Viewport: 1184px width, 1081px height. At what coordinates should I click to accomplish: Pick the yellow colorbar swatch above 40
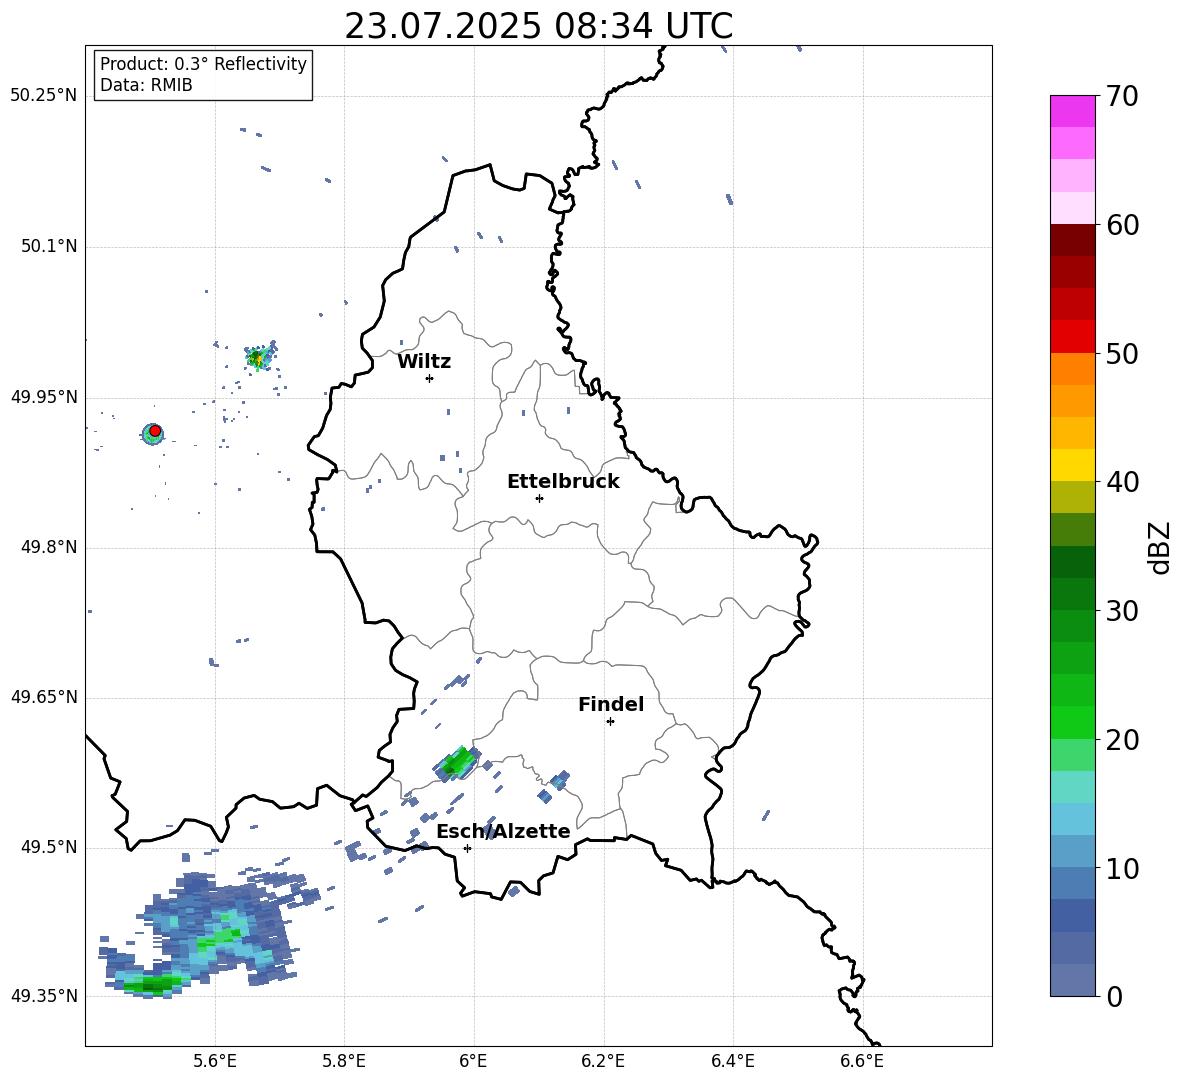(x=1072, y=465)
